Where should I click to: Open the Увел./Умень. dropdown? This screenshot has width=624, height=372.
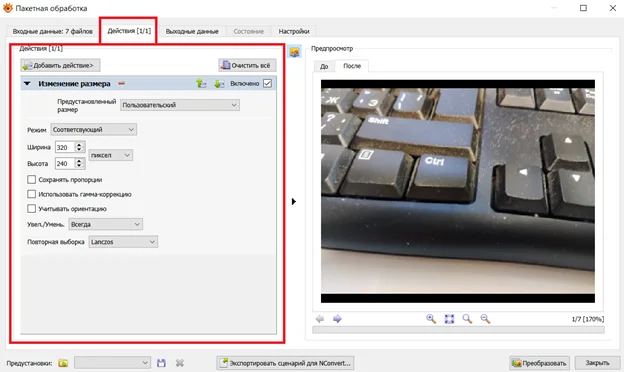click(105, 224)
